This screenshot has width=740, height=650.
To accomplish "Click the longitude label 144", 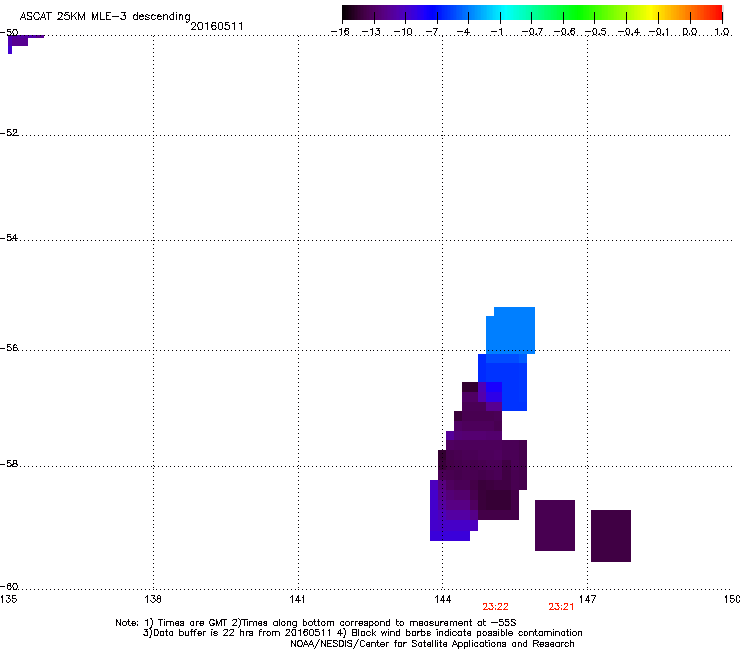I will click(442, 599).
